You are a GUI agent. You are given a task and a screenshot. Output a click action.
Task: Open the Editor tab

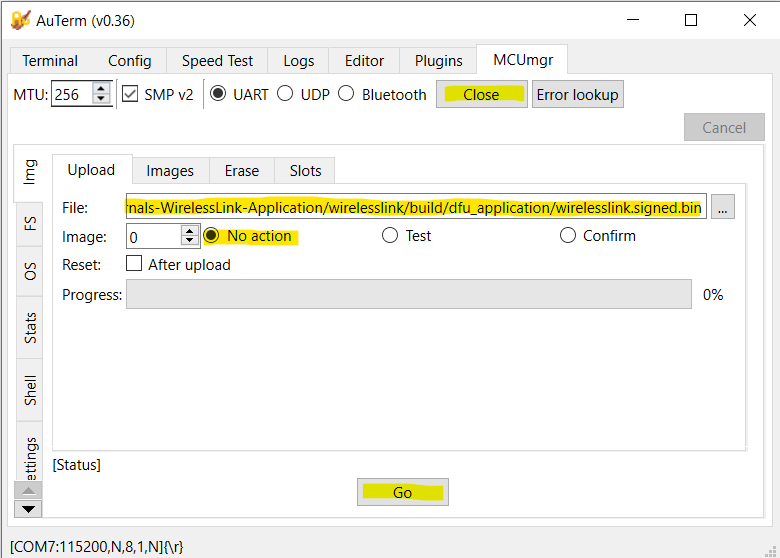tap(364, 61)
